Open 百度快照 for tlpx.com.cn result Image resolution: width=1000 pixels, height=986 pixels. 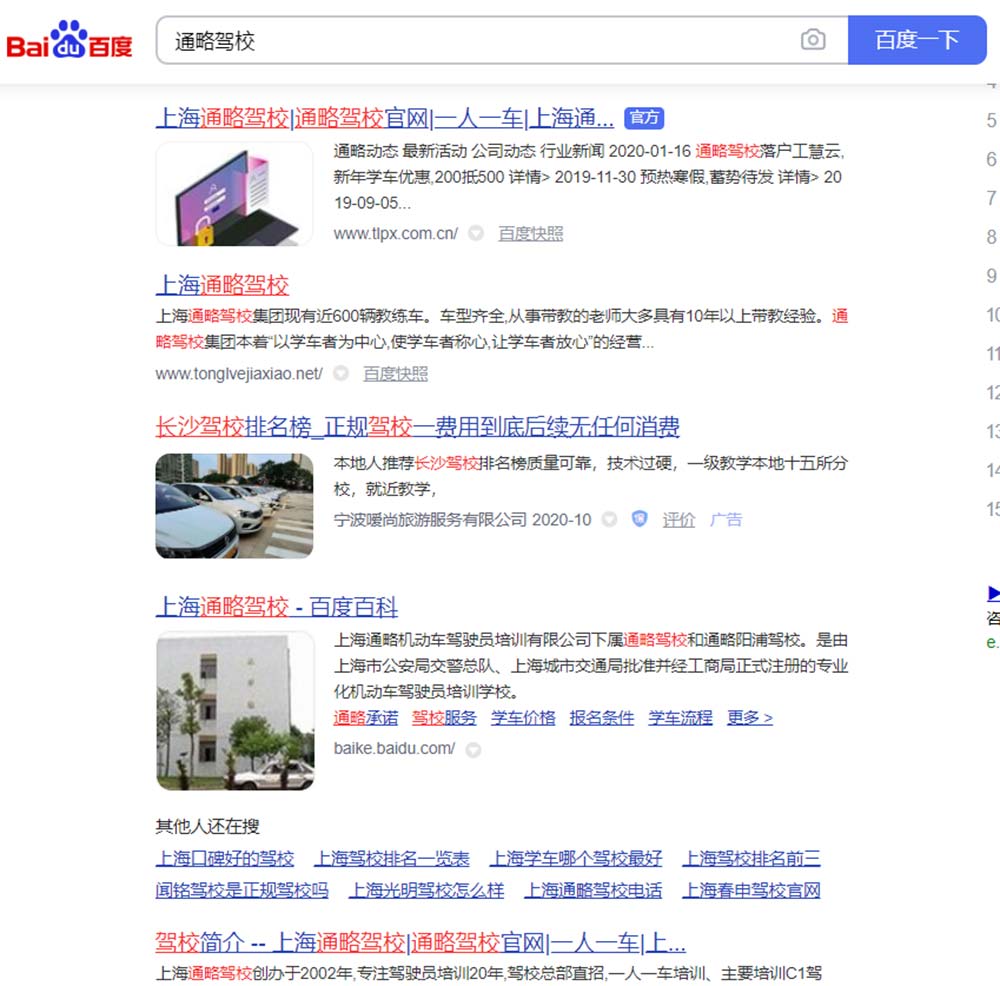pos(531,233)
